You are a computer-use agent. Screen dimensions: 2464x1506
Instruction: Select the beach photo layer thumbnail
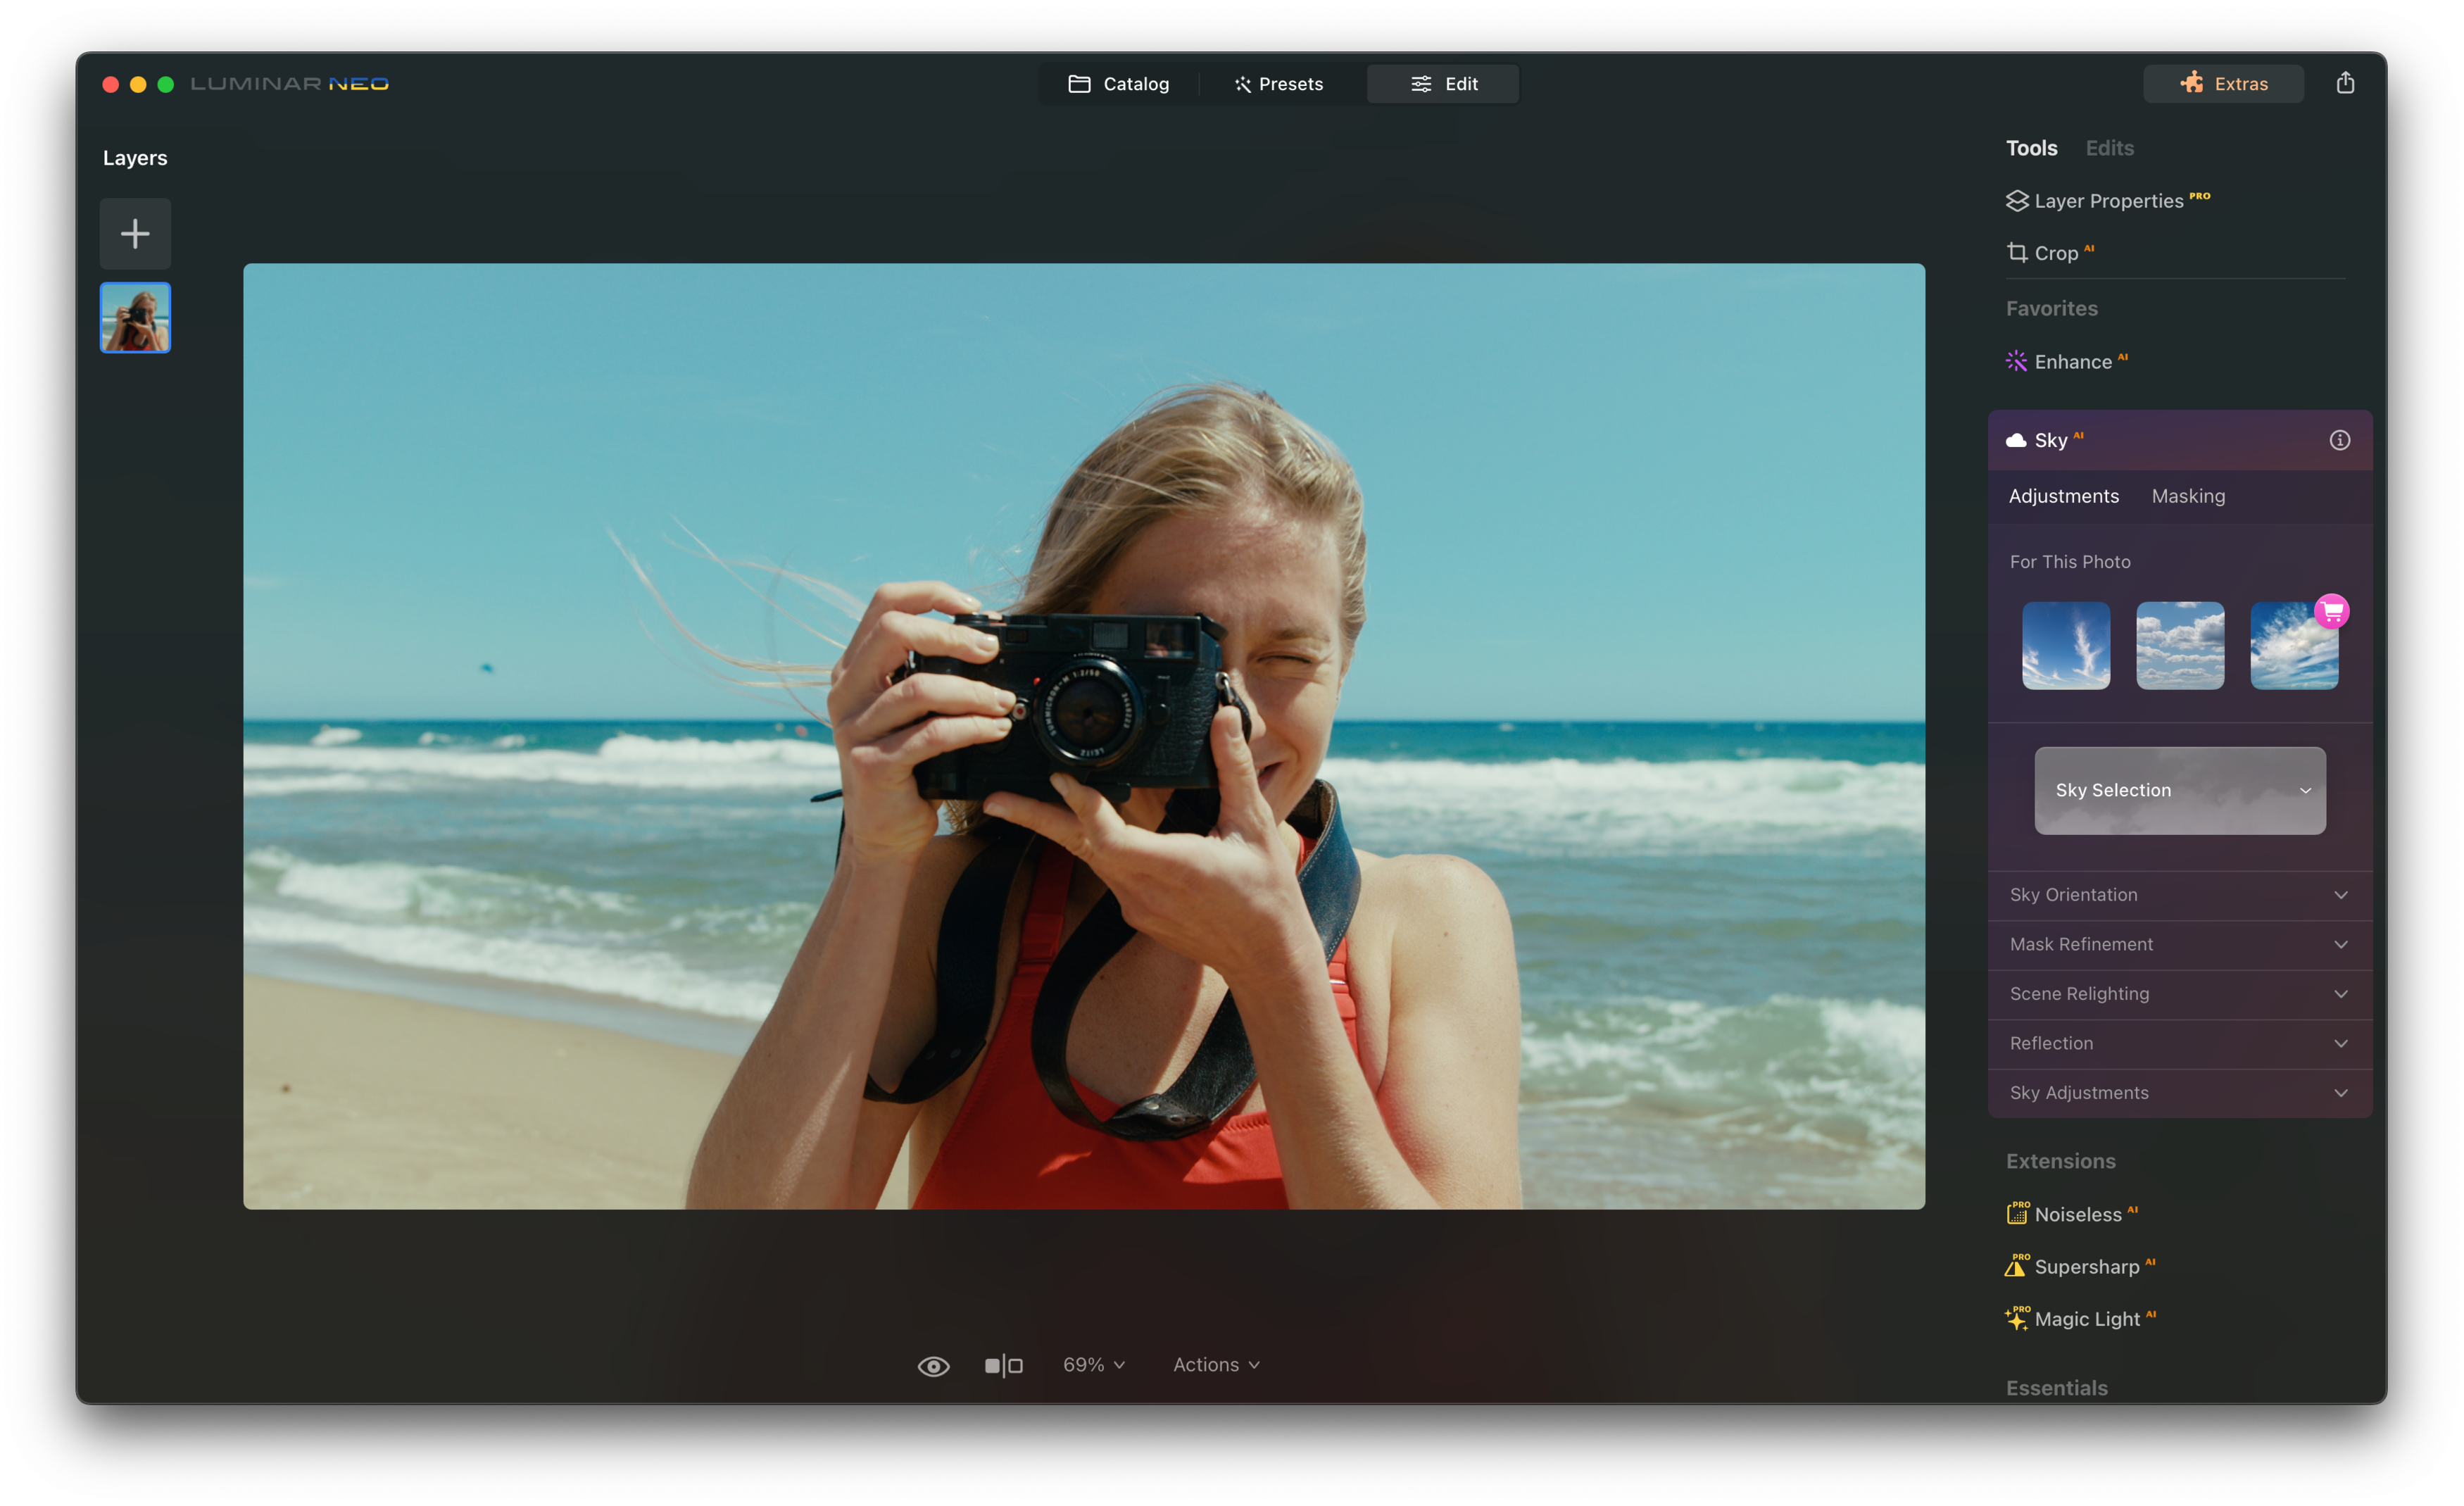(135, 318)
